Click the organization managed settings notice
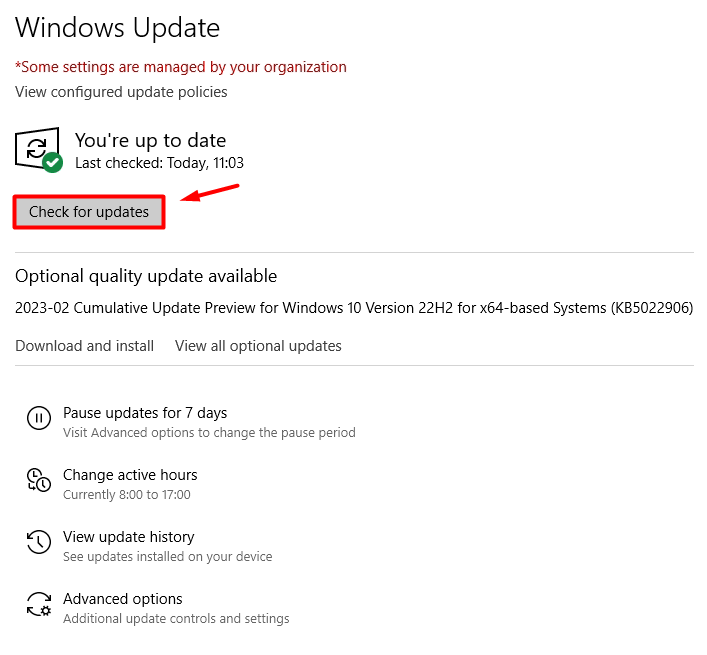707x655 pixels. pos(180,67)
